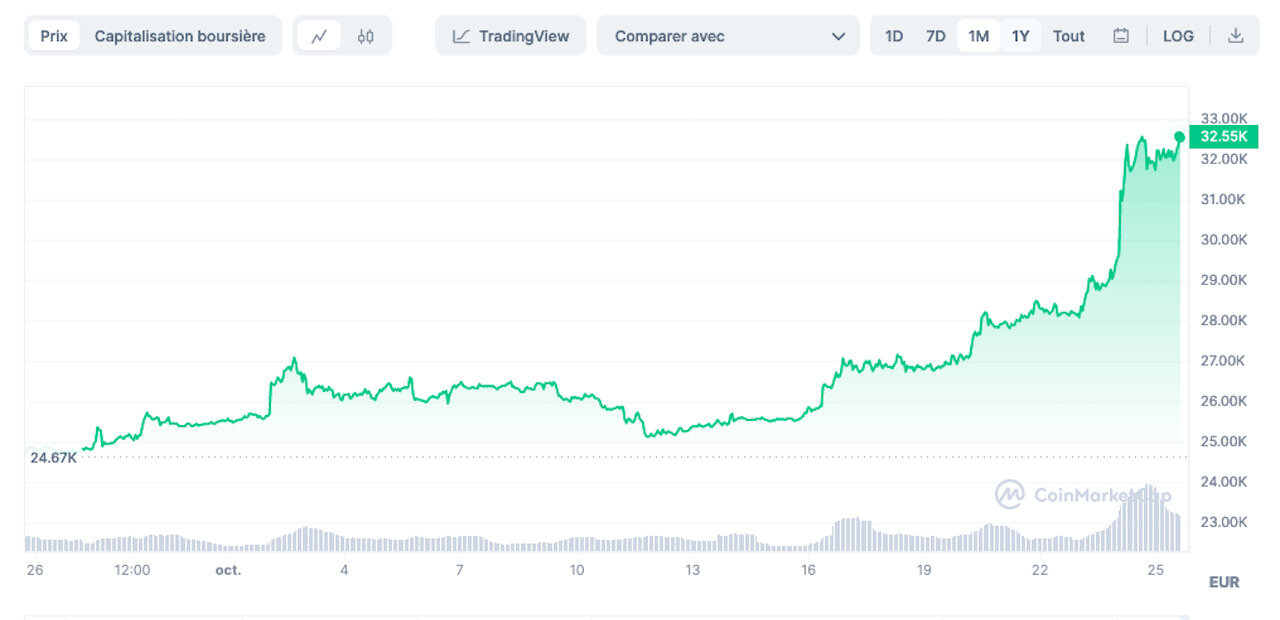Image resolution: width=1280 pixels, height=620 pixels.
Task: Click the green current price dot
Action: (x=1180, y=137)
